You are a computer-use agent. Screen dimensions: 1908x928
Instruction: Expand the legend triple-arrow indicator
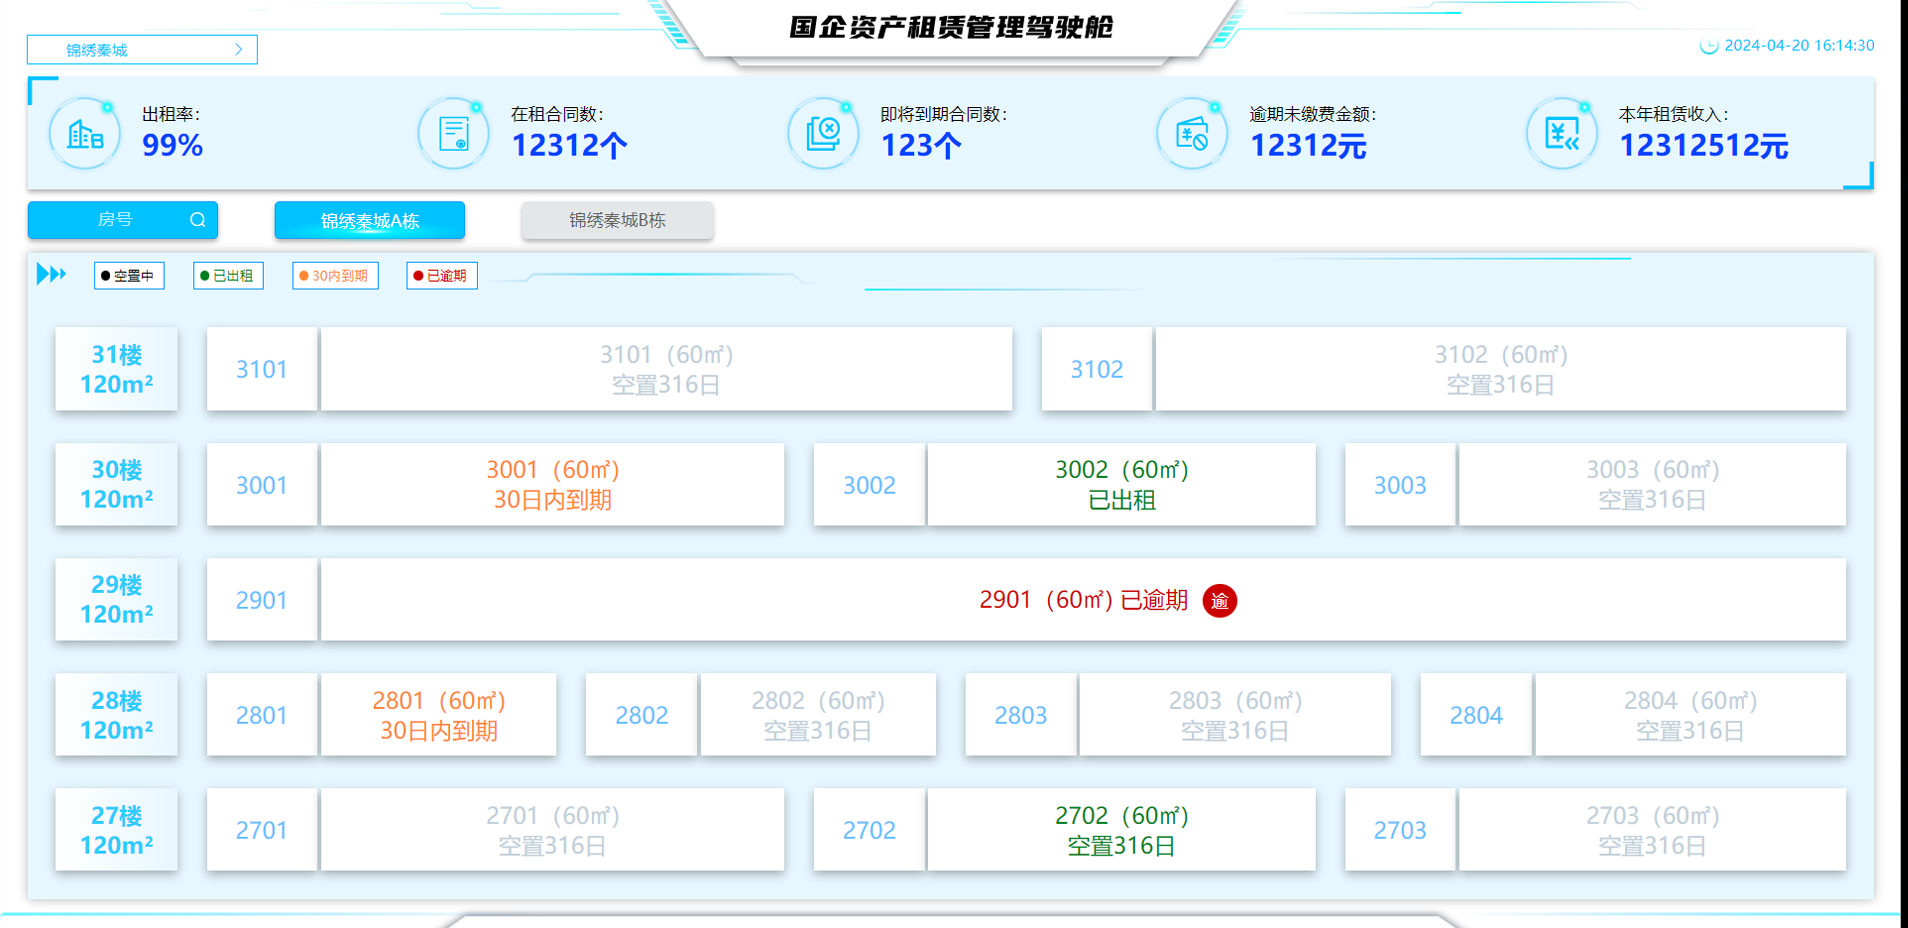51,274
